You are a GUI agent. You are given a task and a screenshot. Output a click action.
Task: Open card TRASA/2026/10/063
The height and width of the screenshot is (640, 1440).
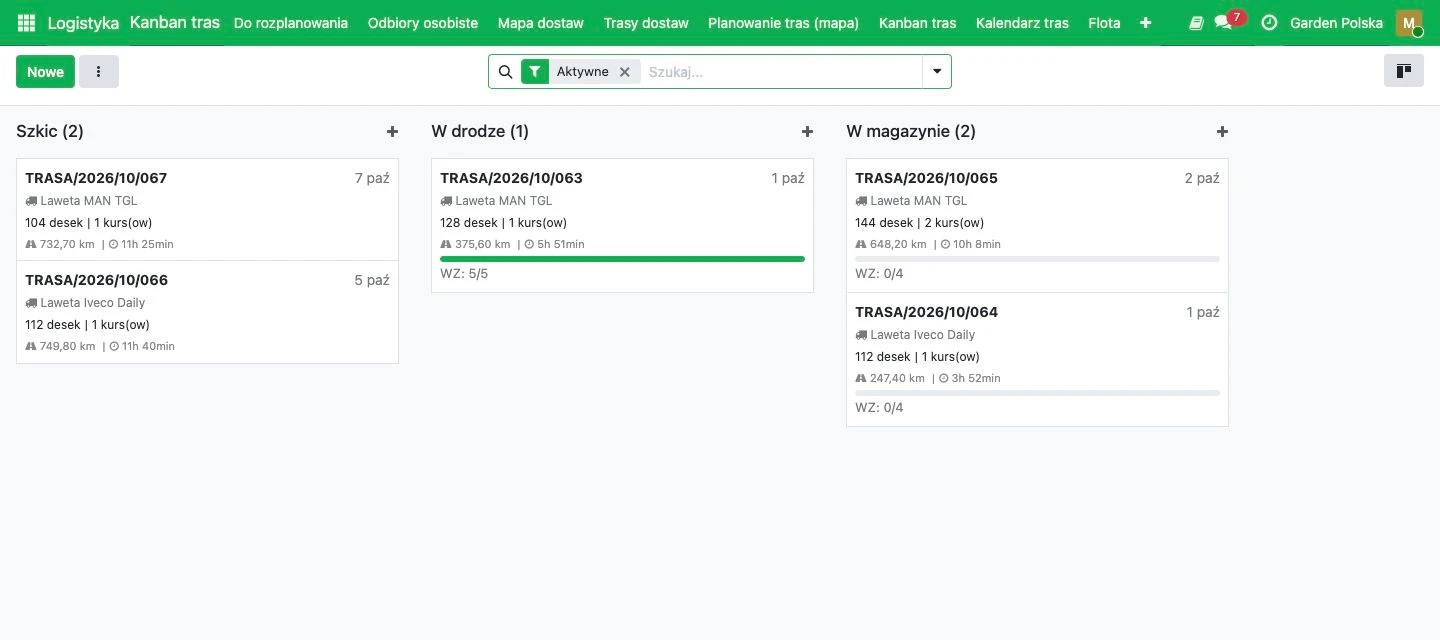coord(622,226)
